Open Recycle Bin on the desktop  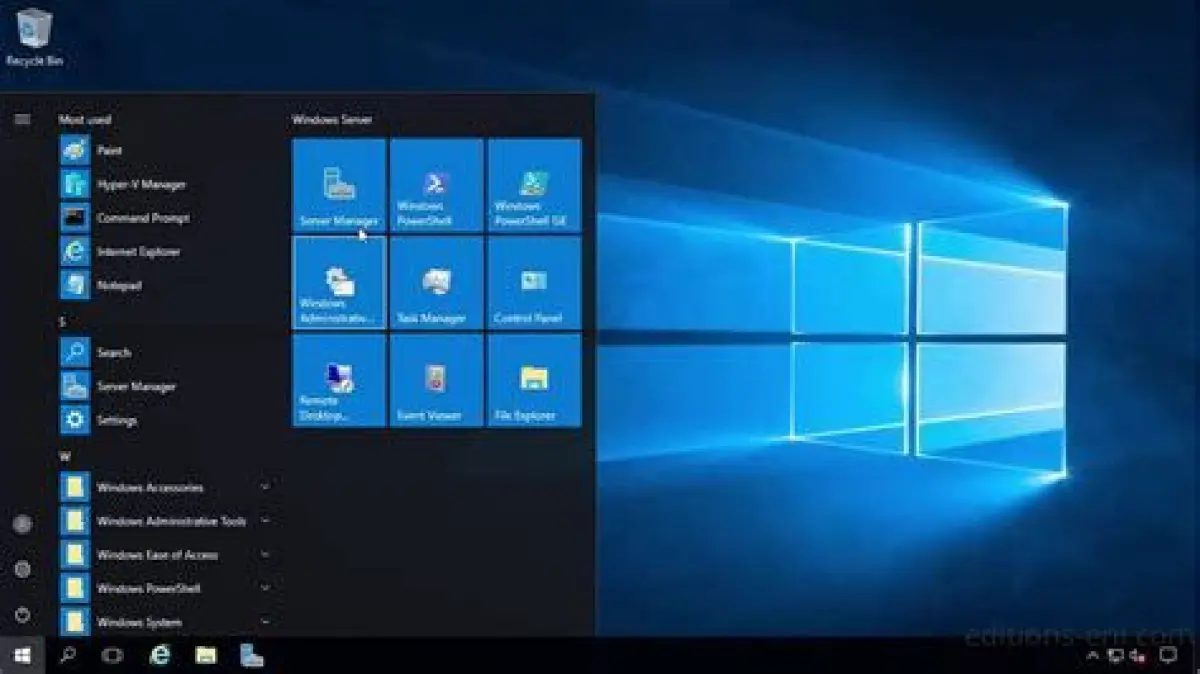point(34,37)
